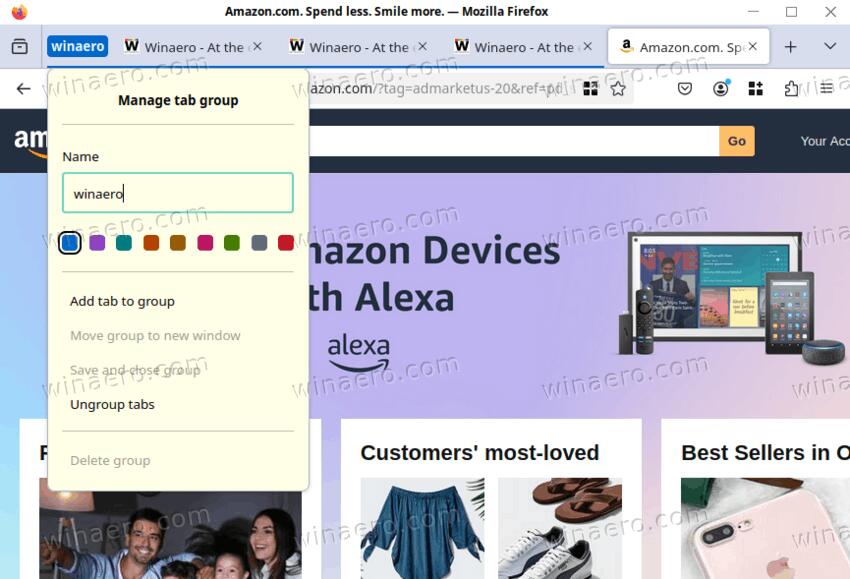The width and height of the screenshot is (850, 579).
Task: Open the sandals and sneakers thumbnail
Action: [560, 528]
